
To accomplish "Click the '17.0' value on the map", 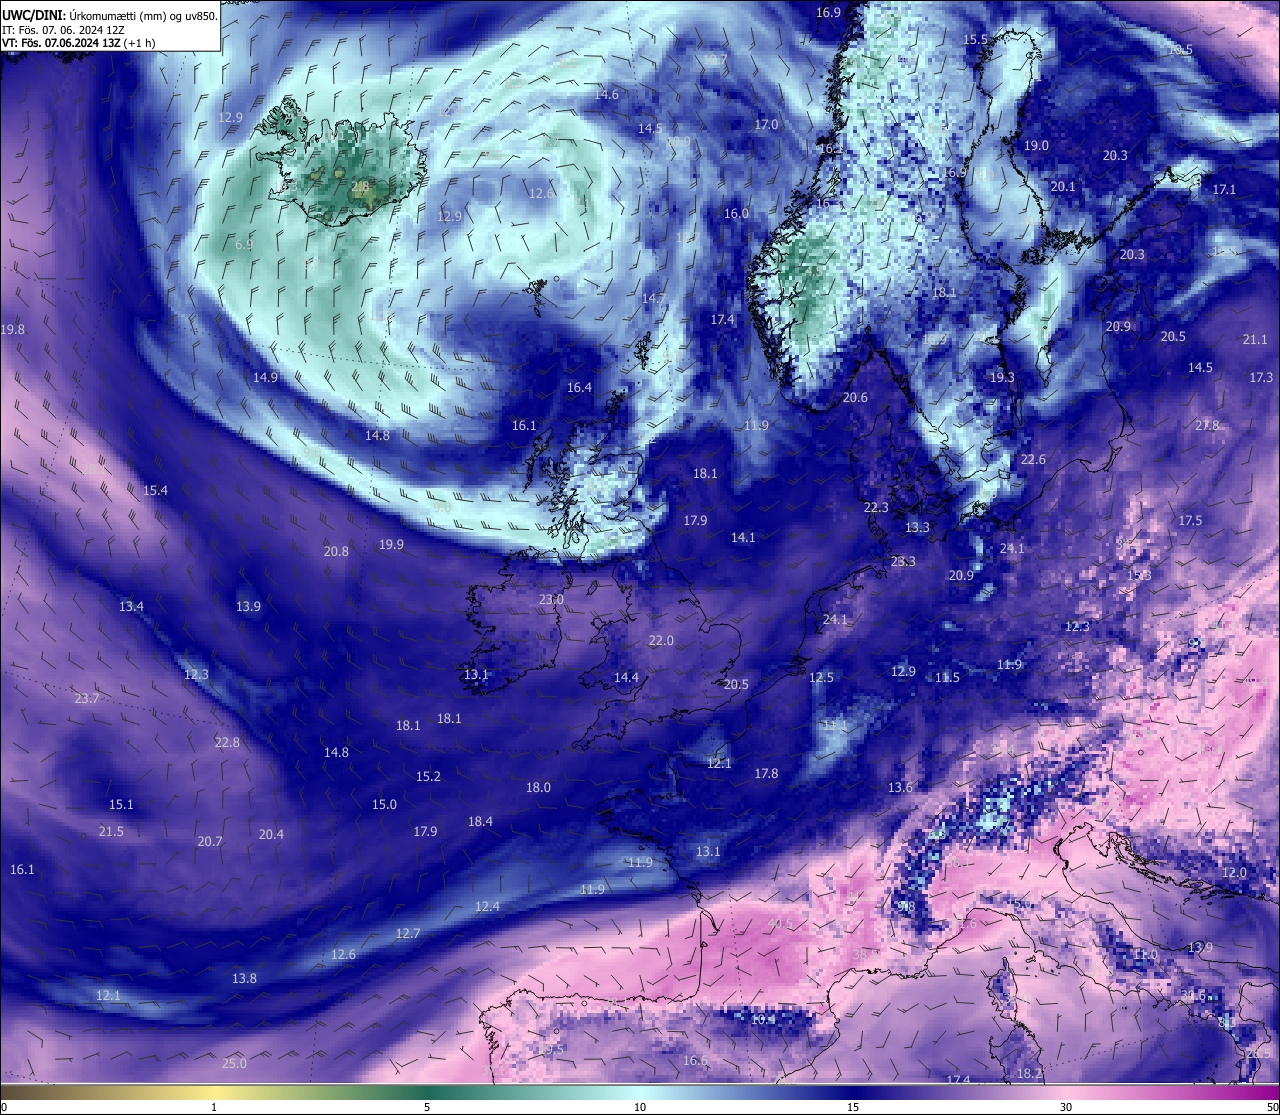I will (766, 125).
